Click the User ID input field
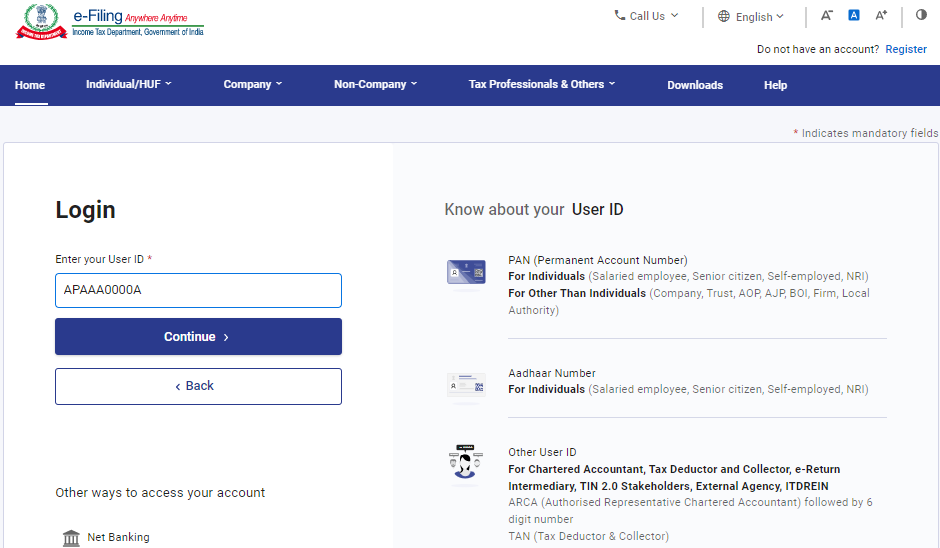The height and width of the screenshot is (548, 940). [x=198, y=291]
